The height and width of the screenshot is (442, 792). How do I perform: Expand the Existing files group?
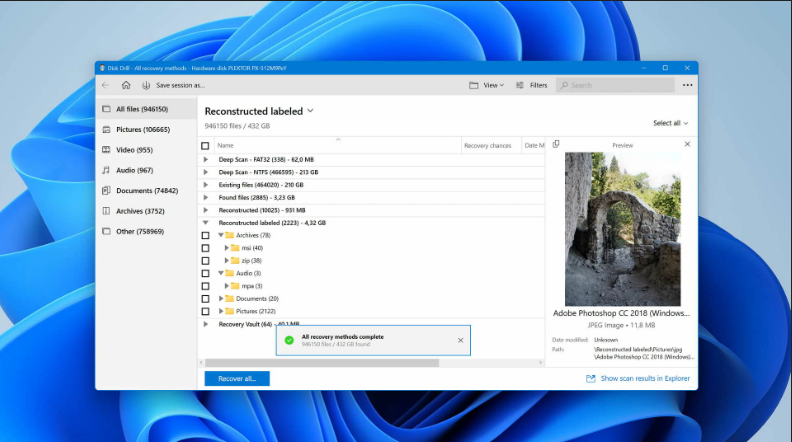[x=206, y=185]
